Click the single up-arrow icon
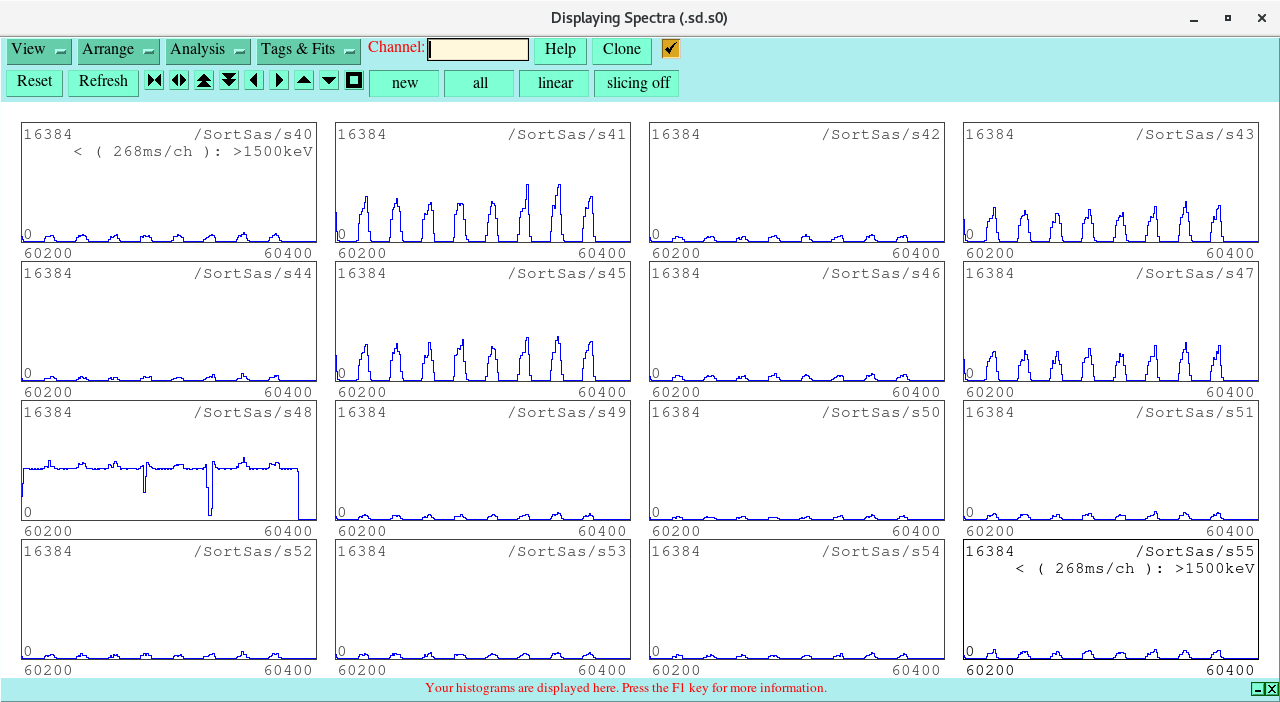 [304, 81]
